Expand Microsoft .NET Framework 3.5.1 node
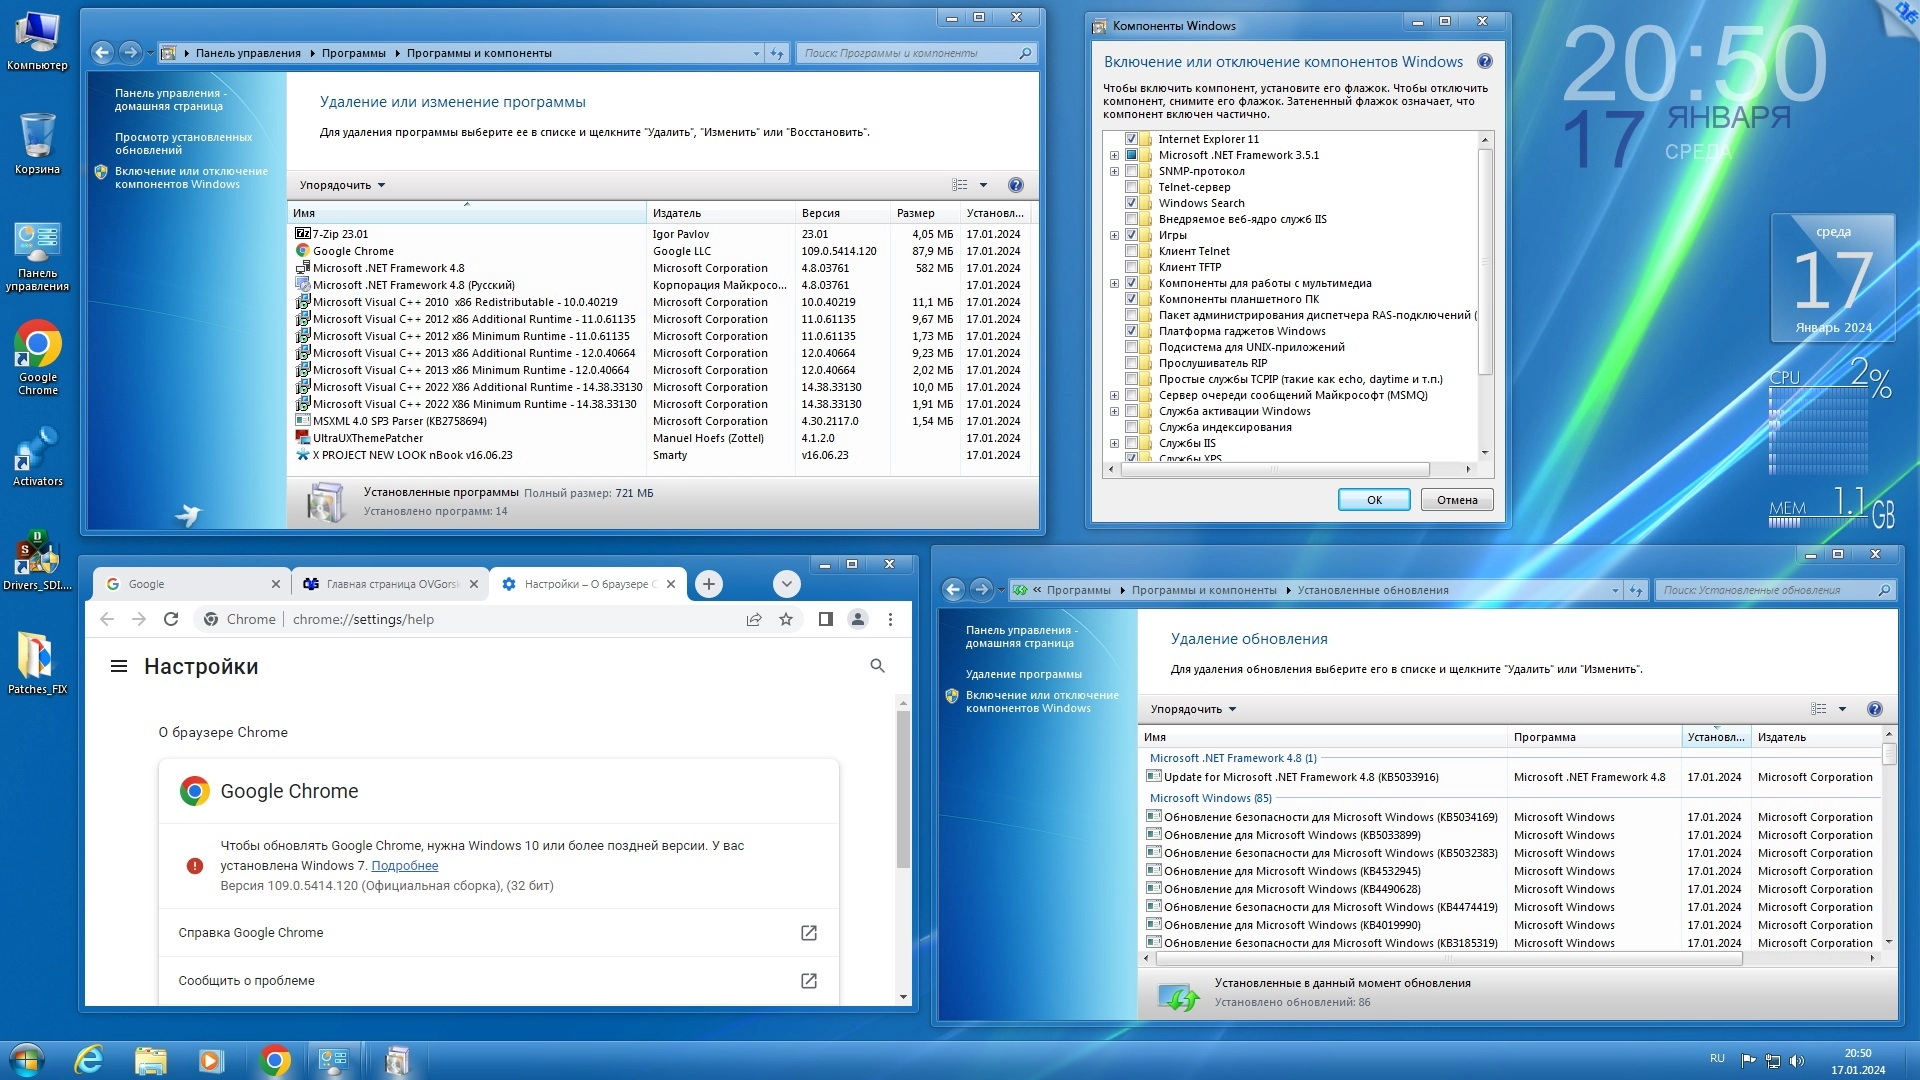Screen dimensions: 1920x1080 (x=1114, y=155)
